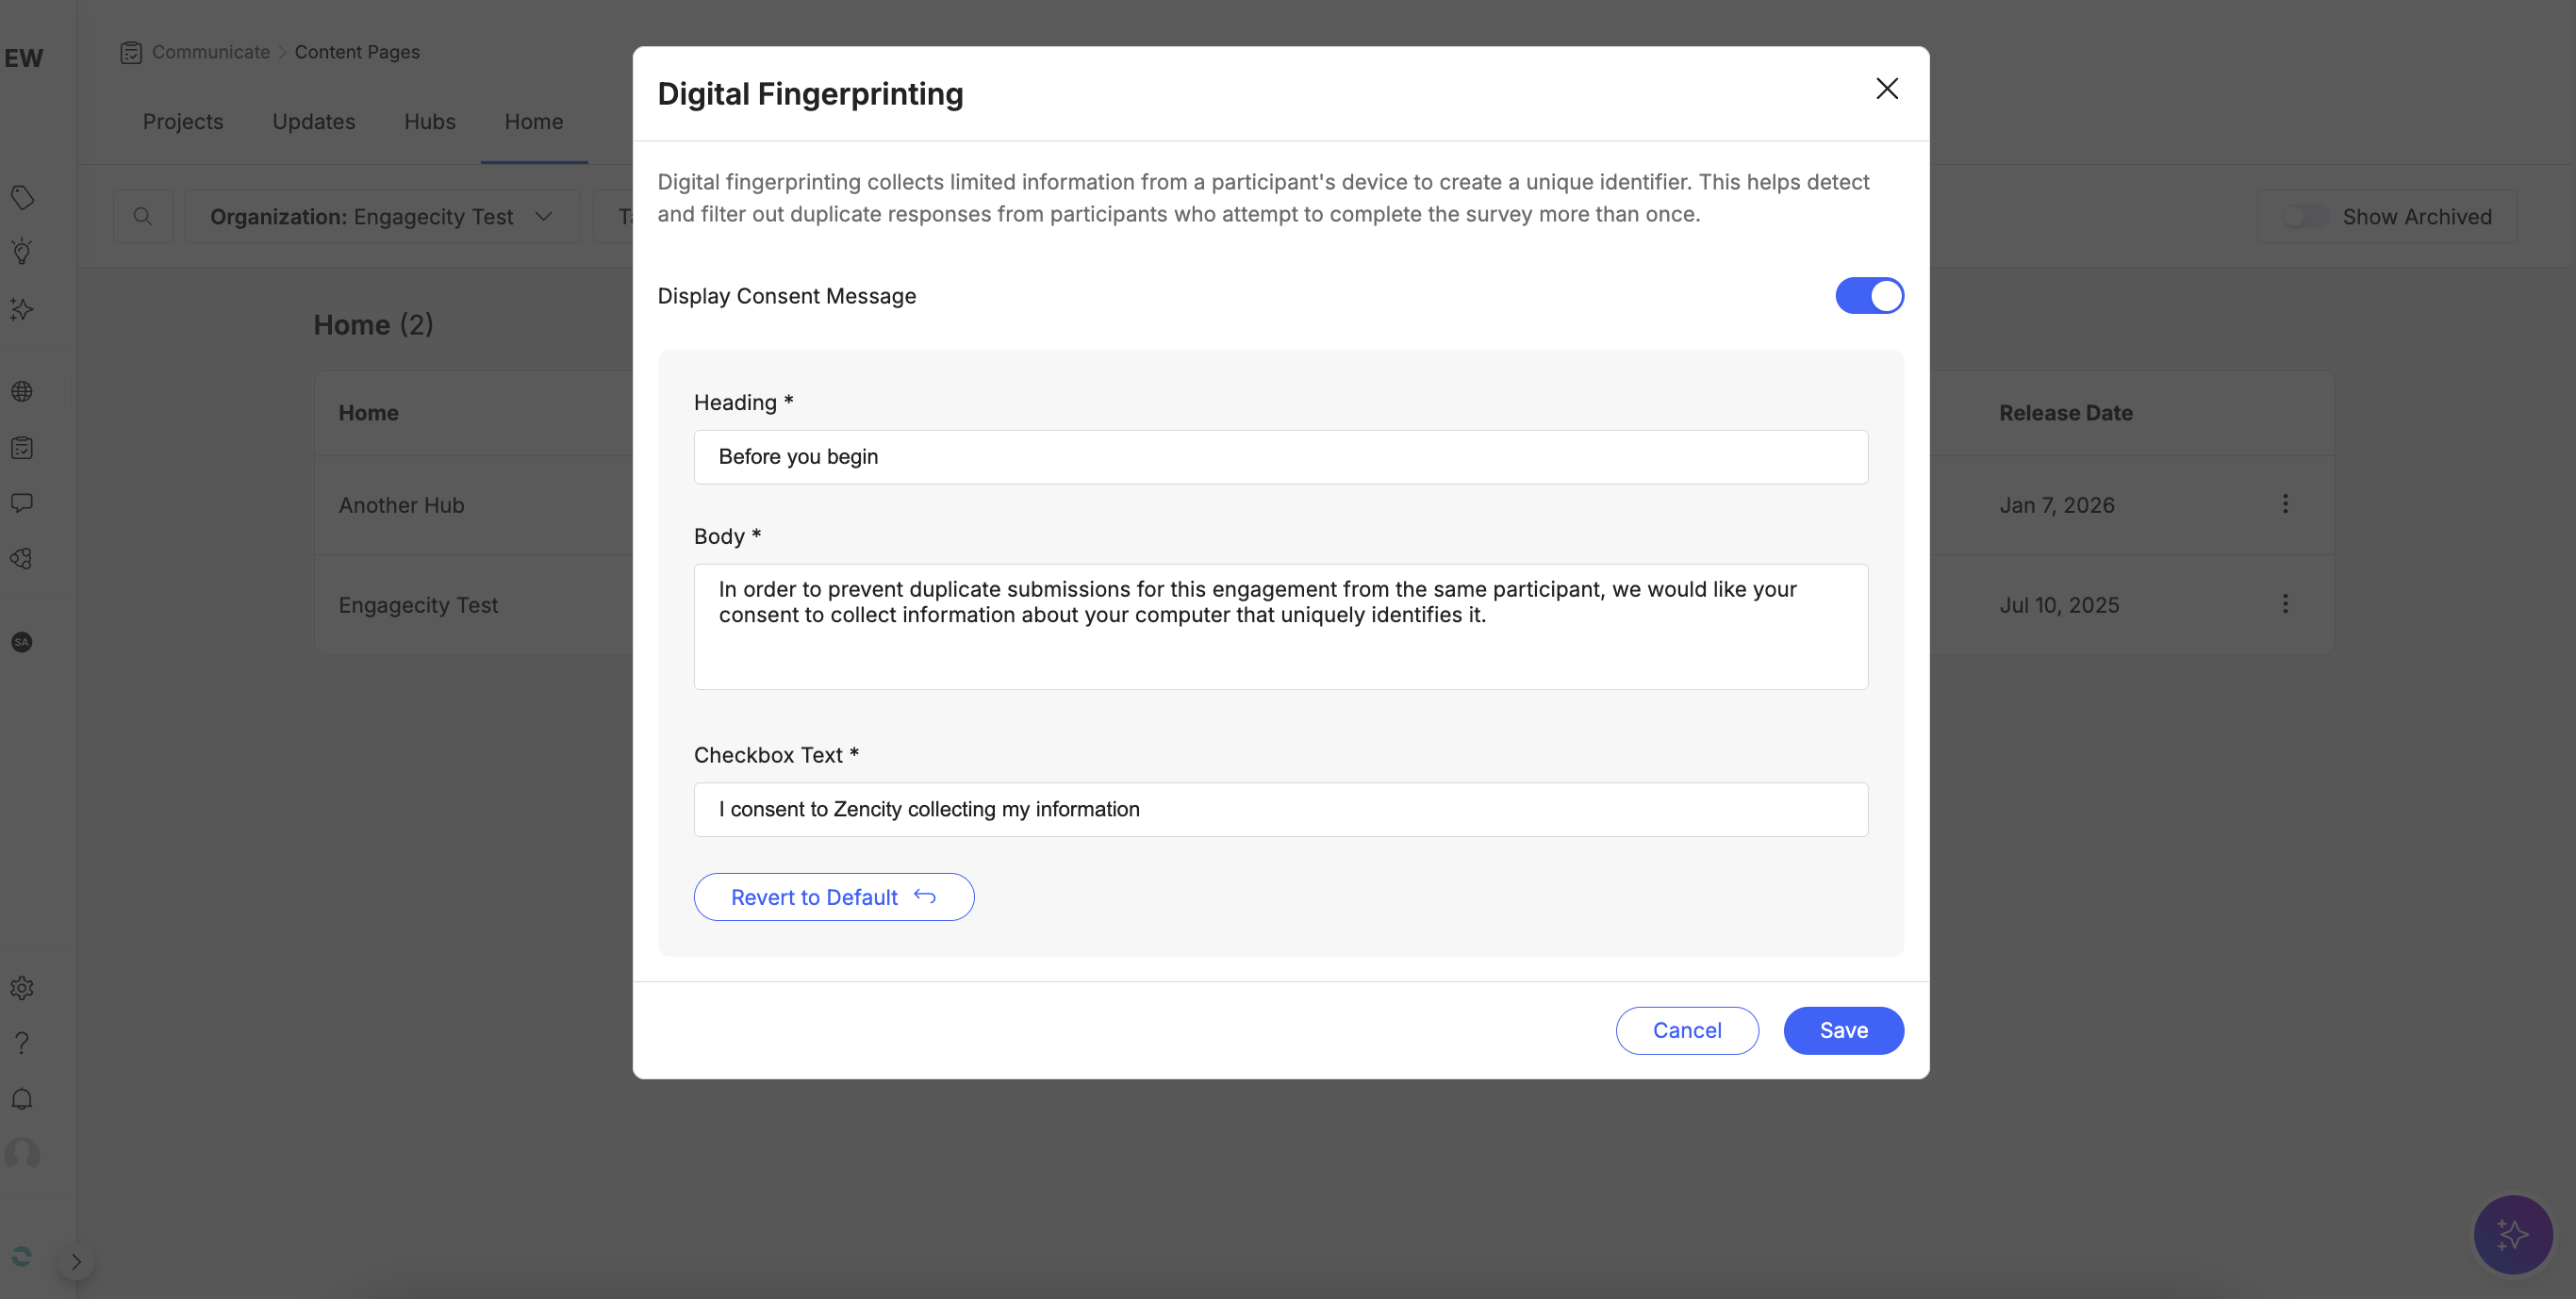Expand the Organization Engagecity Test dropdown
The image size is (2576, 1299).
click(x=382, y=217)
